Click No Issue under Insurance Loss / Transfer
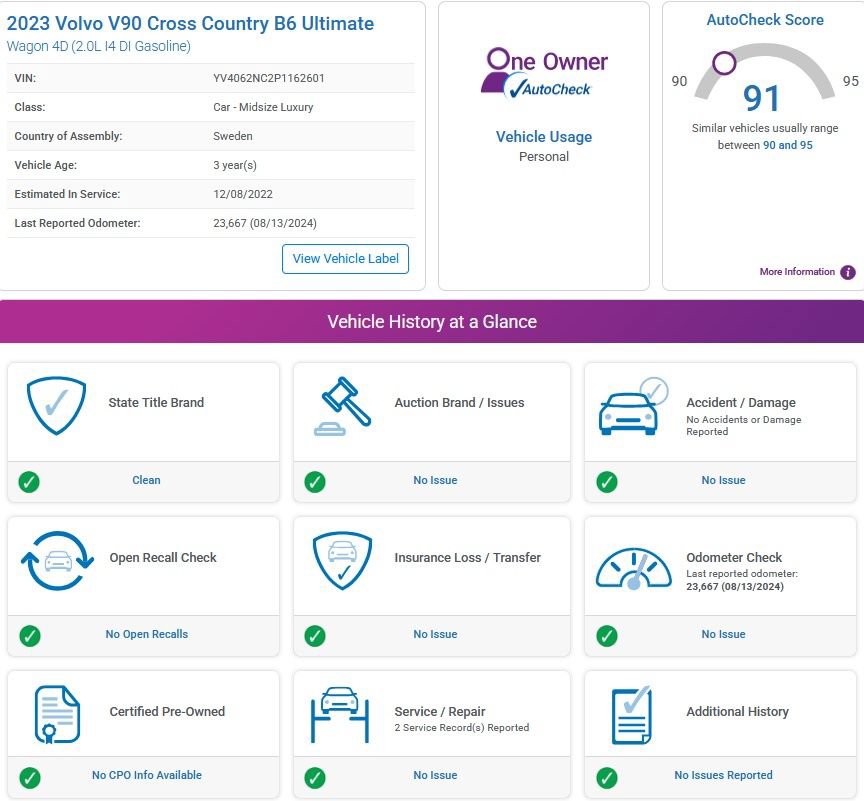864x801 pixels. tap(435, 635)
